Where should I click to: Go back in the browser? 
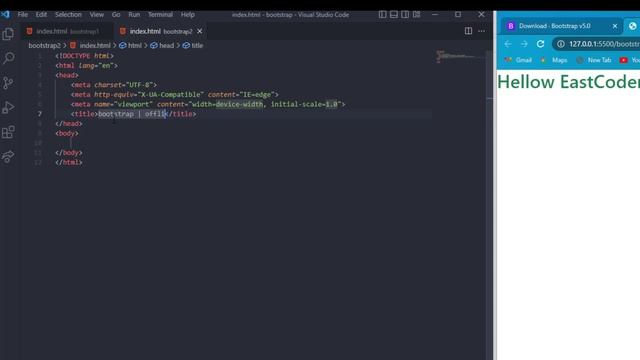pyautogui.click(x=508, y=44)
